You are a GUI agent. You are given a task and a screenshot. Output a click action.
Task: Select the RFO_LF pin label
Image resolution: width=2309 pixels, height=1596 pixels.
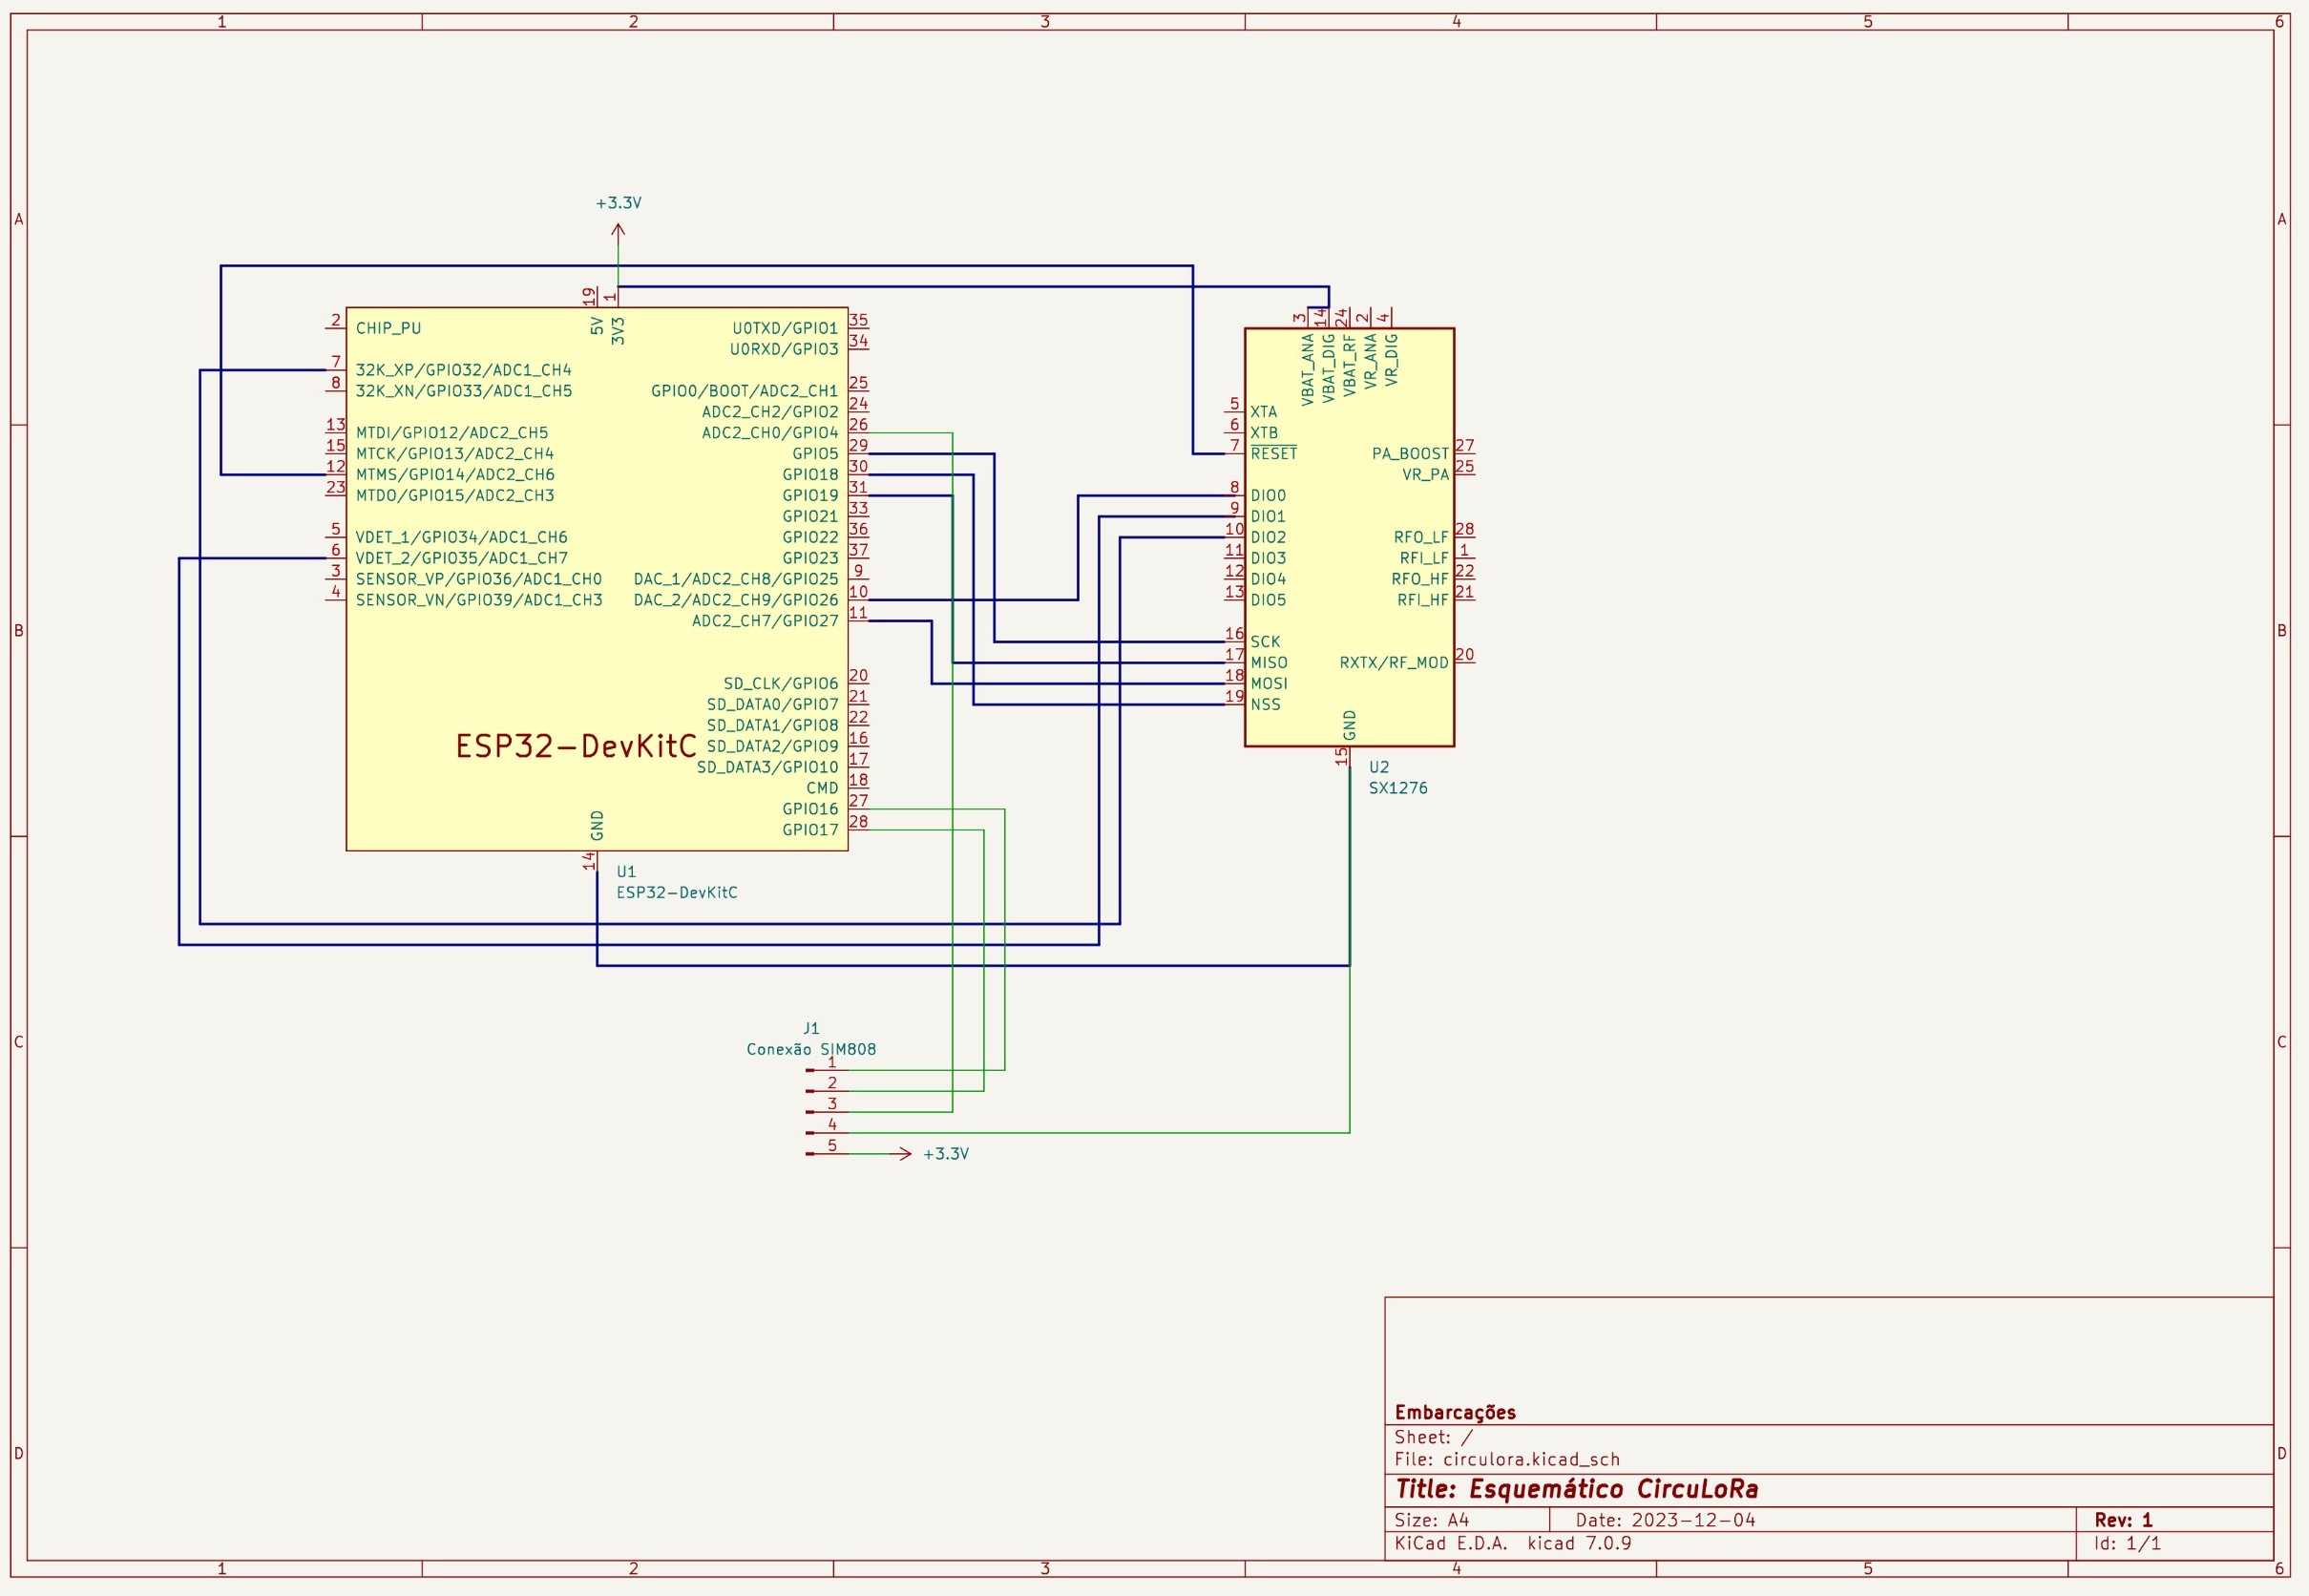(x=1421, y=537)
